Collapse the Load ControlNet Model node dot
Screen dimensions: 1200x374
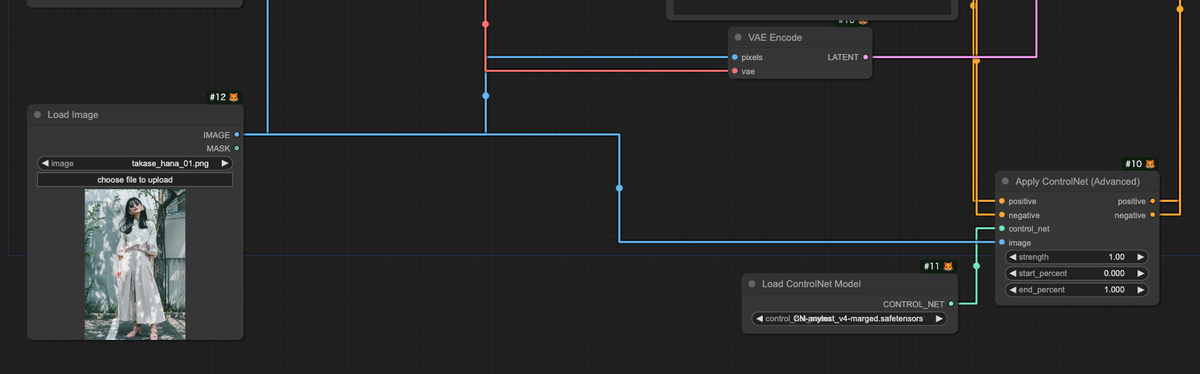752,284
